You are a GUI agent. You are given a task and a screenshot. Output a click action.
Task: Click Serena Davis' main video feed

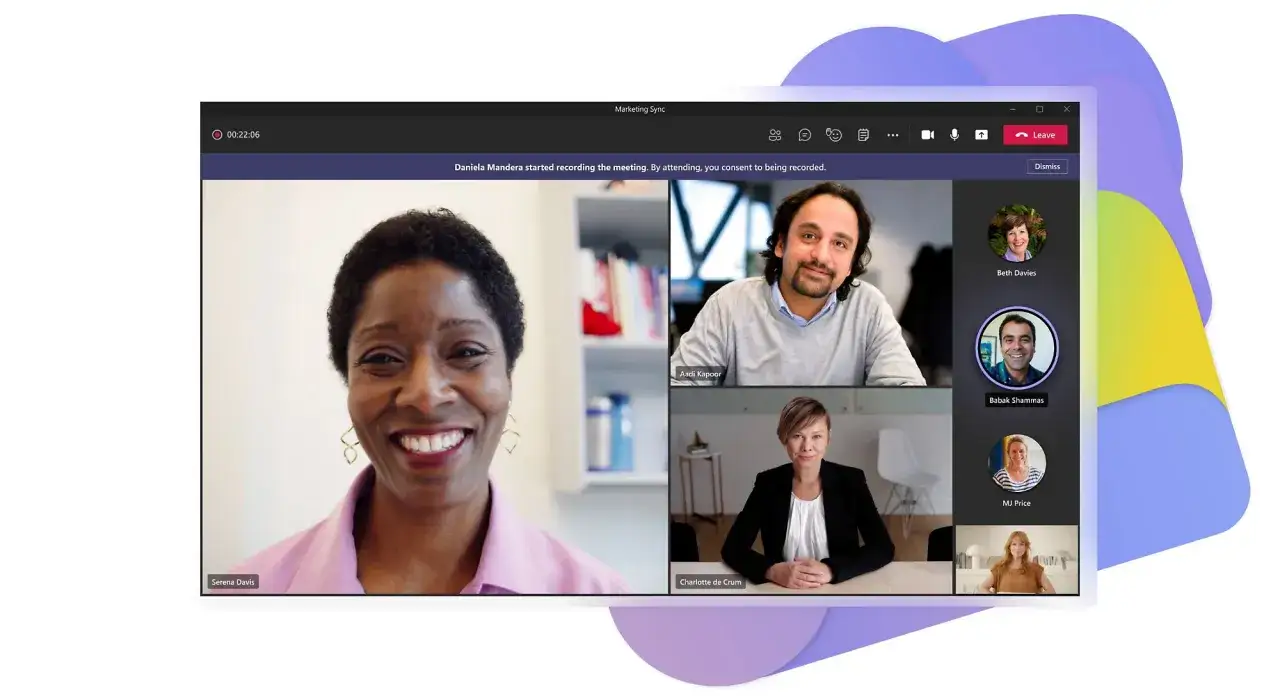[x=435, y=387]
